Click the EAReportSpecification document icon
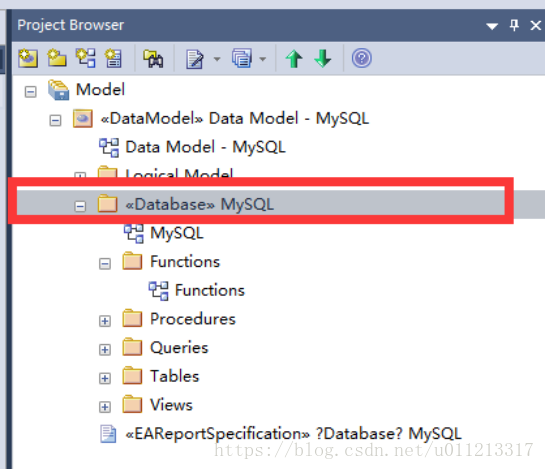This screenshot has height=470, width=545. click(108, 434)
